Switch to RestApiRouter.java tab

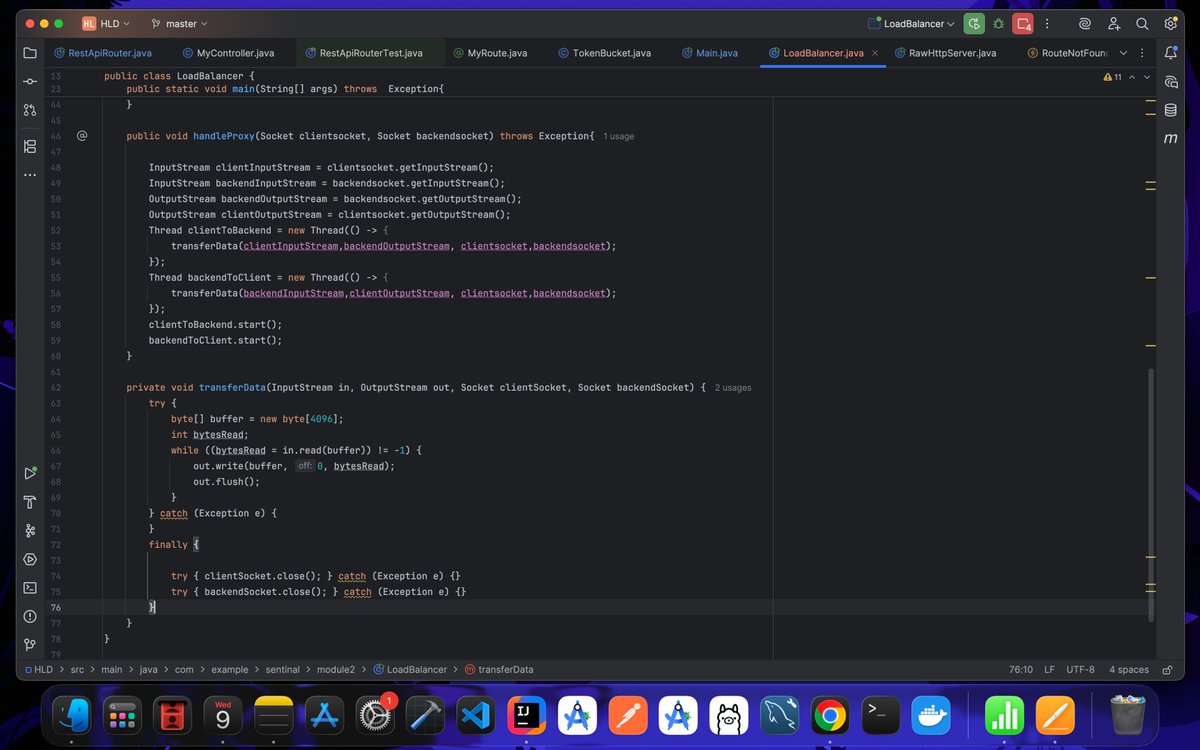(103, 53)
